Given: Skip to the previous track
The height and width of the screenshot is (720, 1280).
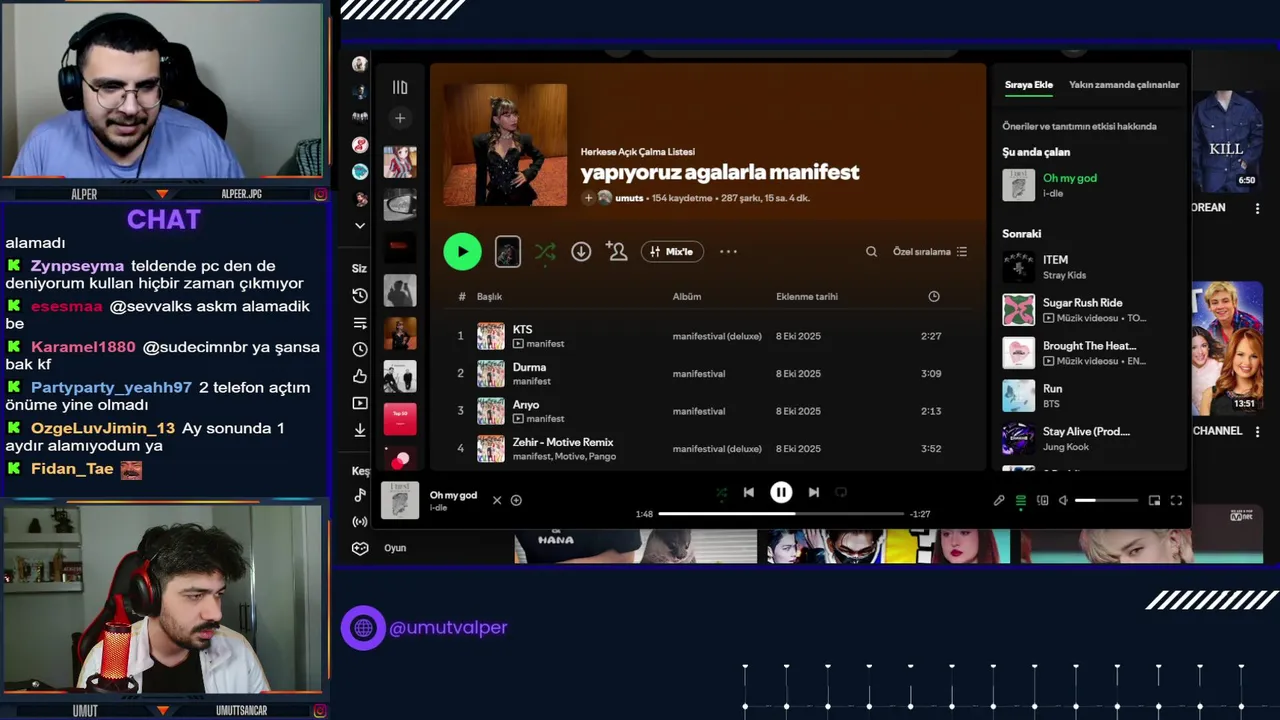Looking at the screenshot, I should tap(749, 492).
